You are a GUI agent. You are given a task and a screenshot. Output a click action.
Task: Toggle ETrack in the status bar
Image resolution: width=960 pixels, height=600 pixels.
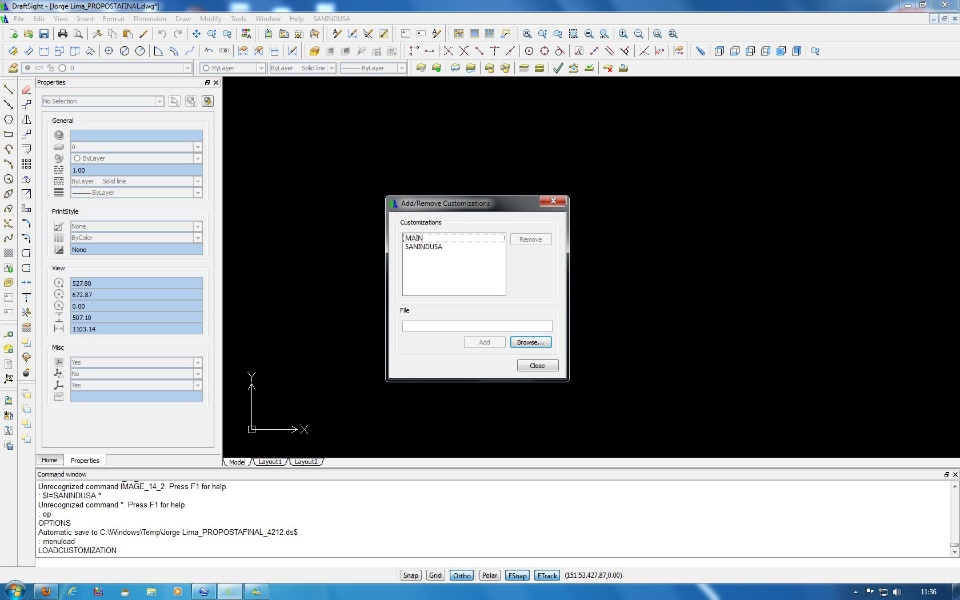click(x=547, y=576)
